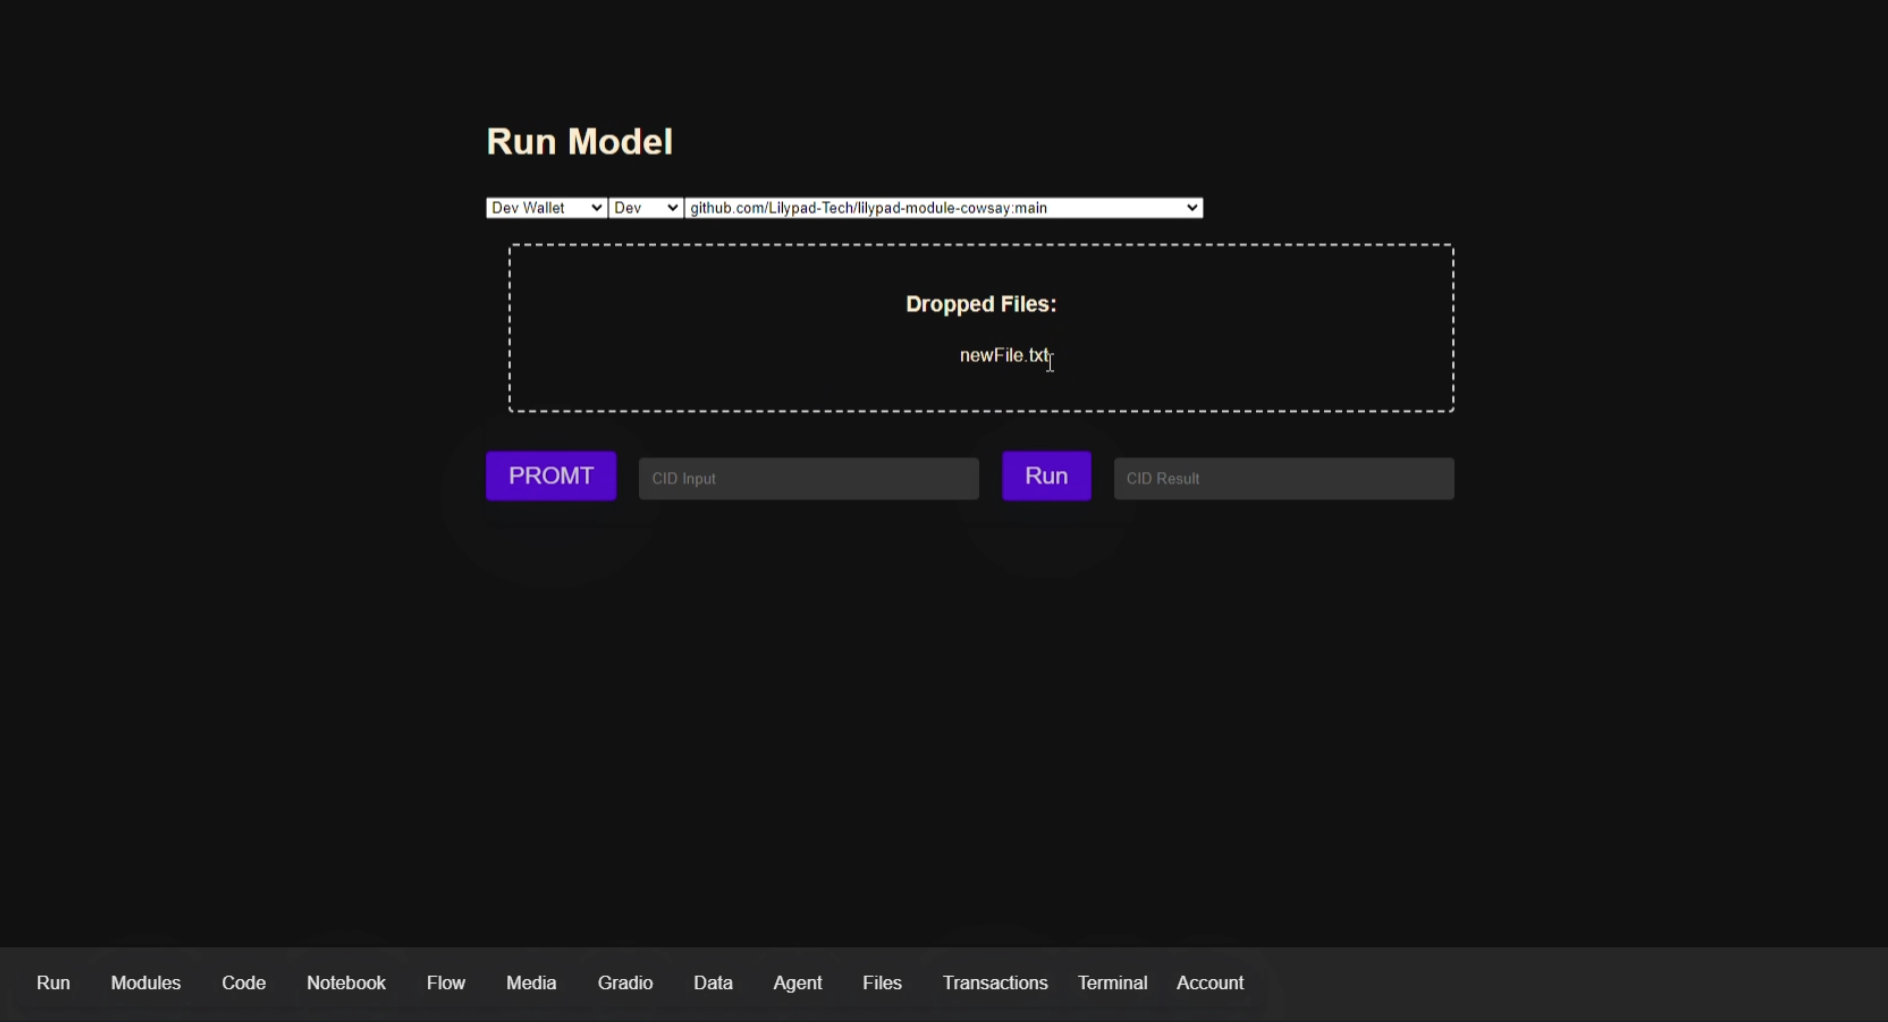Viewport: 1888px width, 1022px height.
Task: Open the Dev Wallet dropdown
Action: [546, 208]
